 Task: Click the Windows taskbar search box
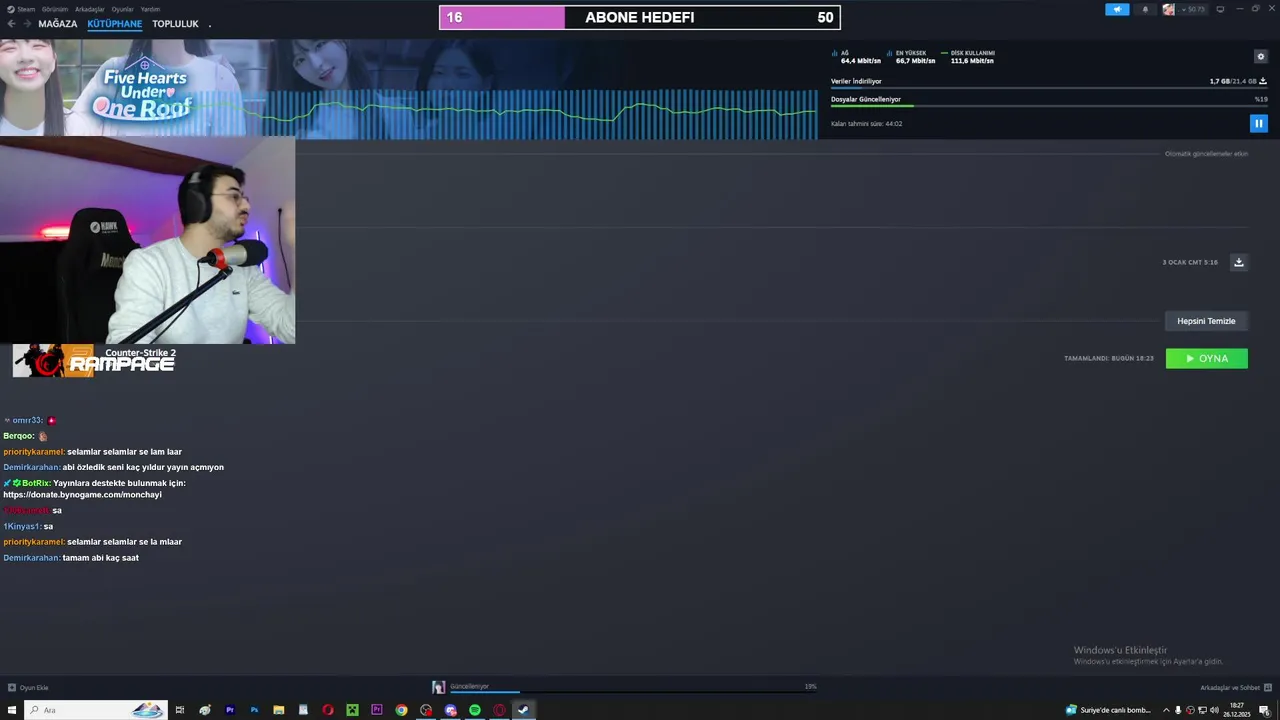[x=95, y=710]
